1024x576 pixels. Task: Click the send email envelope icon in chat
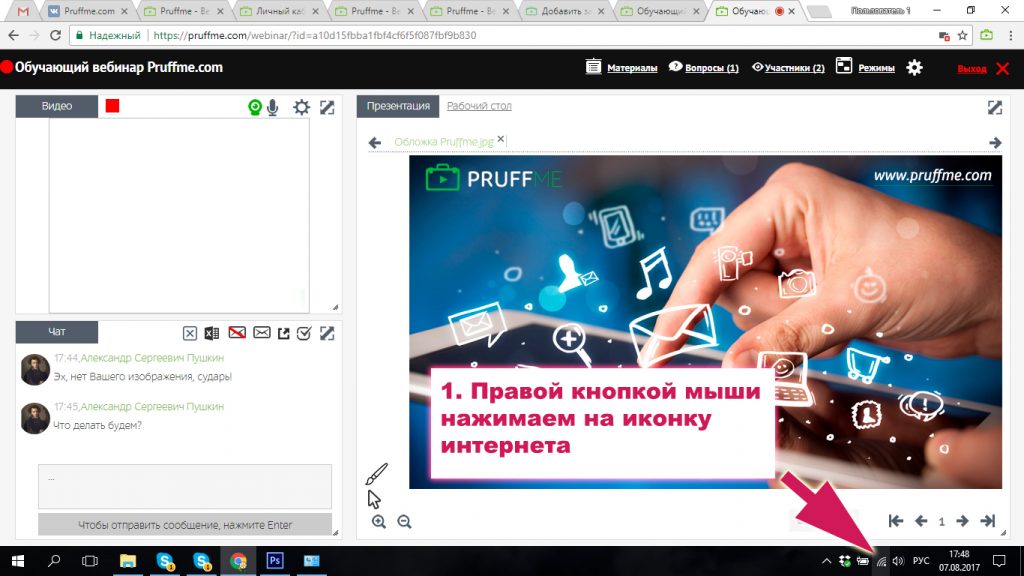pos(262,331)
